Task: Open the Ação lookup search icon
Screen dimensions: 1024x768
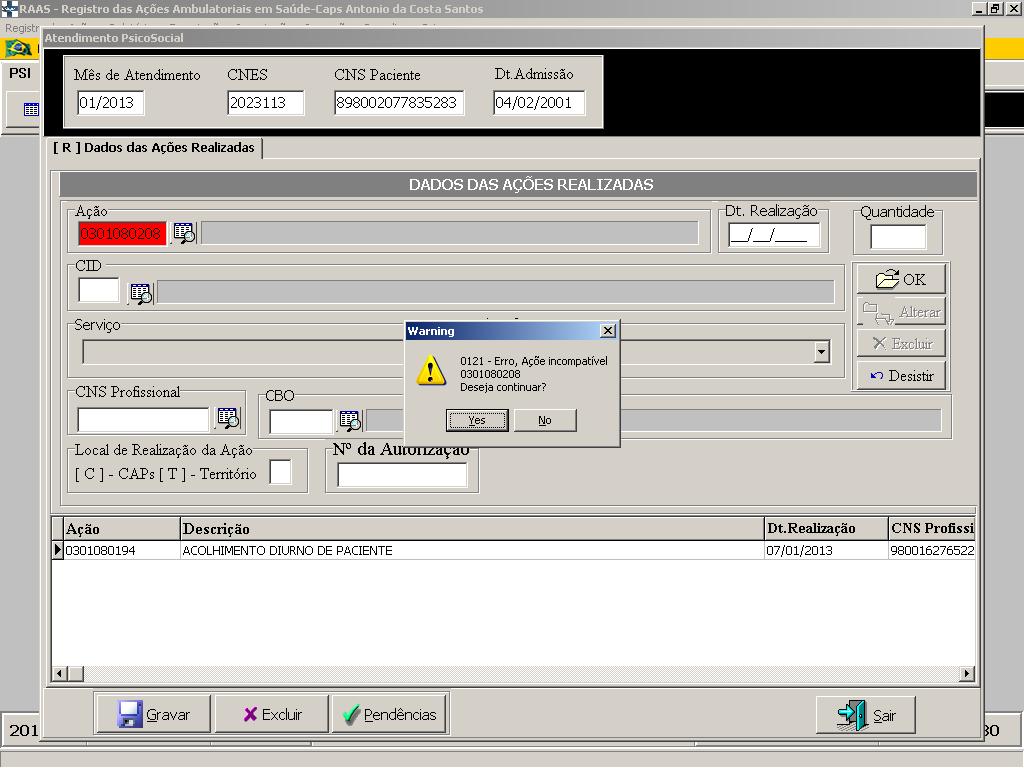Action: tap(184, 233)
